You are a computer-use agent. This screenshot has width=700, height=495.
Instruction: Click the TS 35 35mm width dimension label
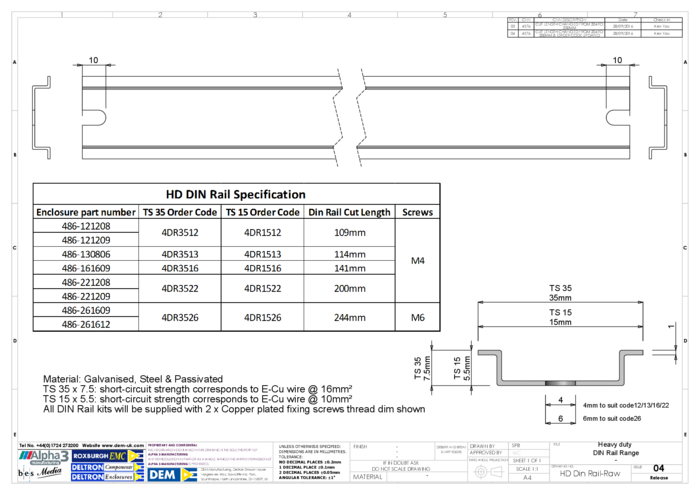tap(560, 293)
